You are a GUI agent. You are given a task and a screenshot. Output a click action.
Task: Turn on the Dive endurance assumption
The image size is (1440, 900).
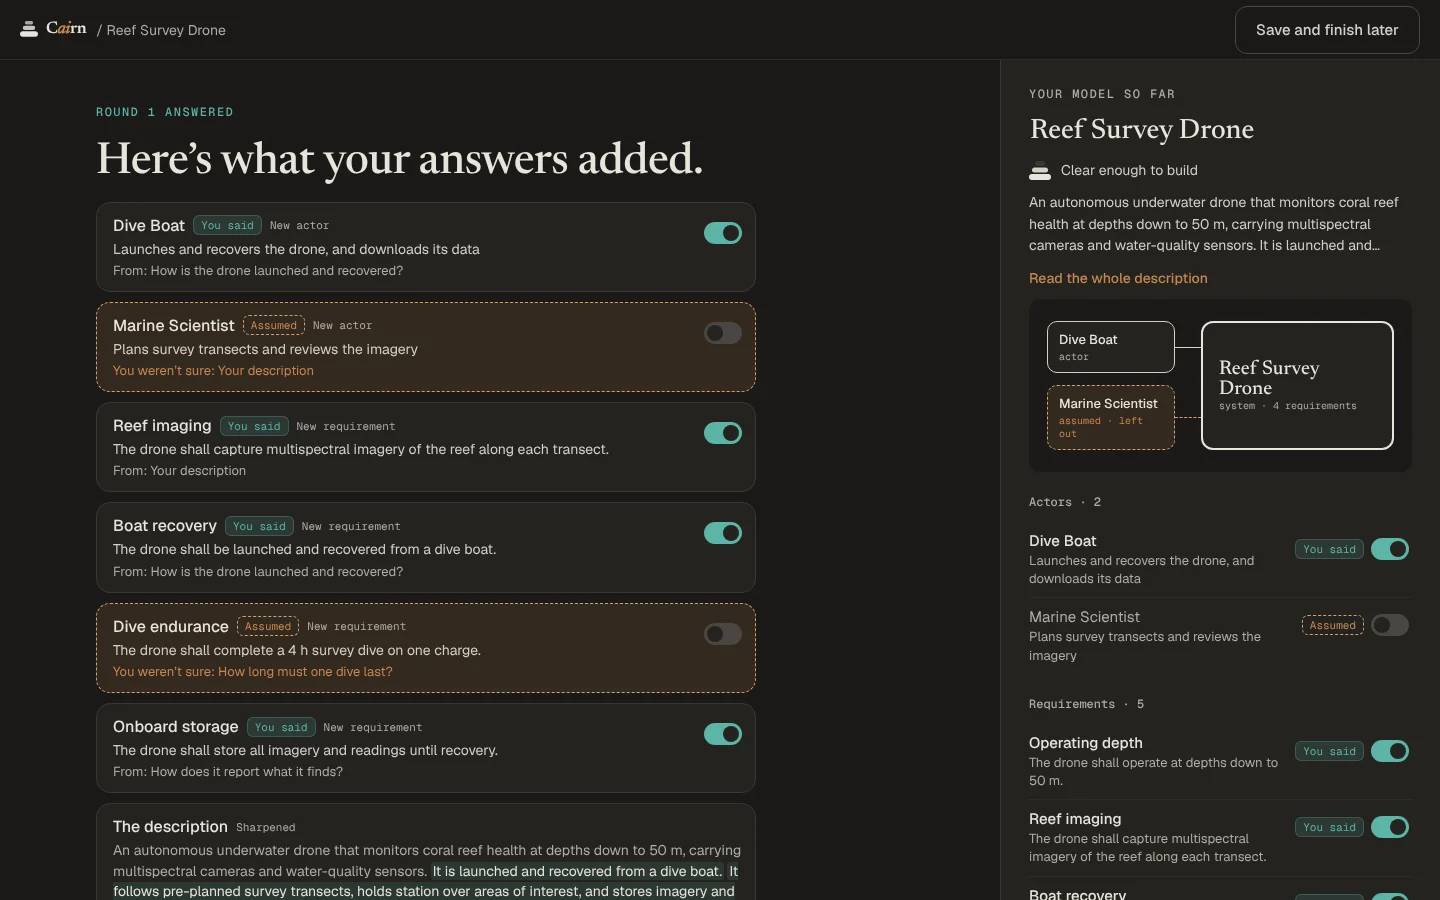[x=723, y=634]
